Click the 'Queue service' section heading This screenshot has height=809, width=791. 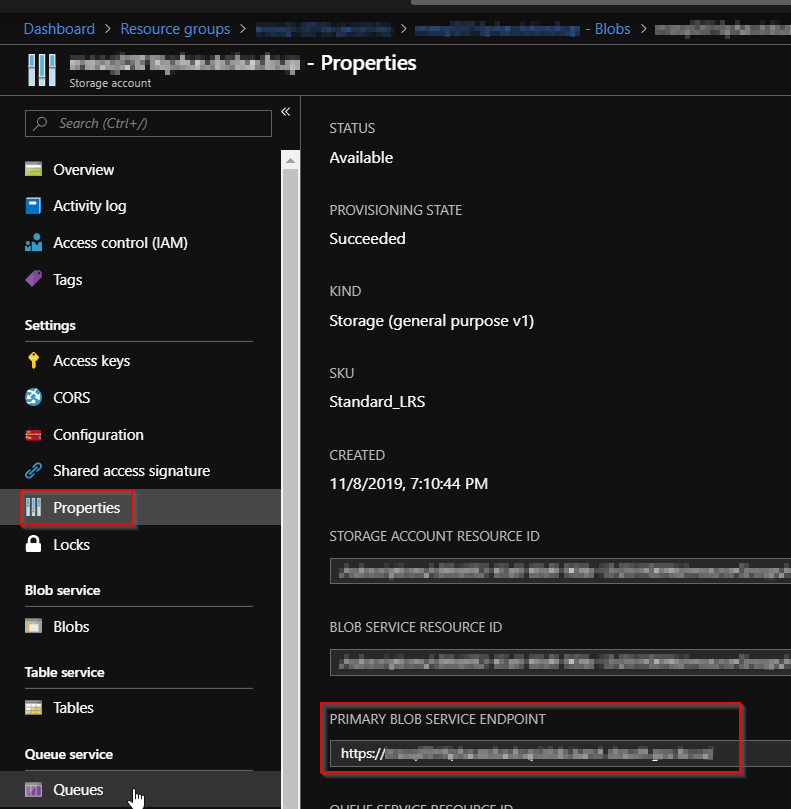[x=69, y=754]
